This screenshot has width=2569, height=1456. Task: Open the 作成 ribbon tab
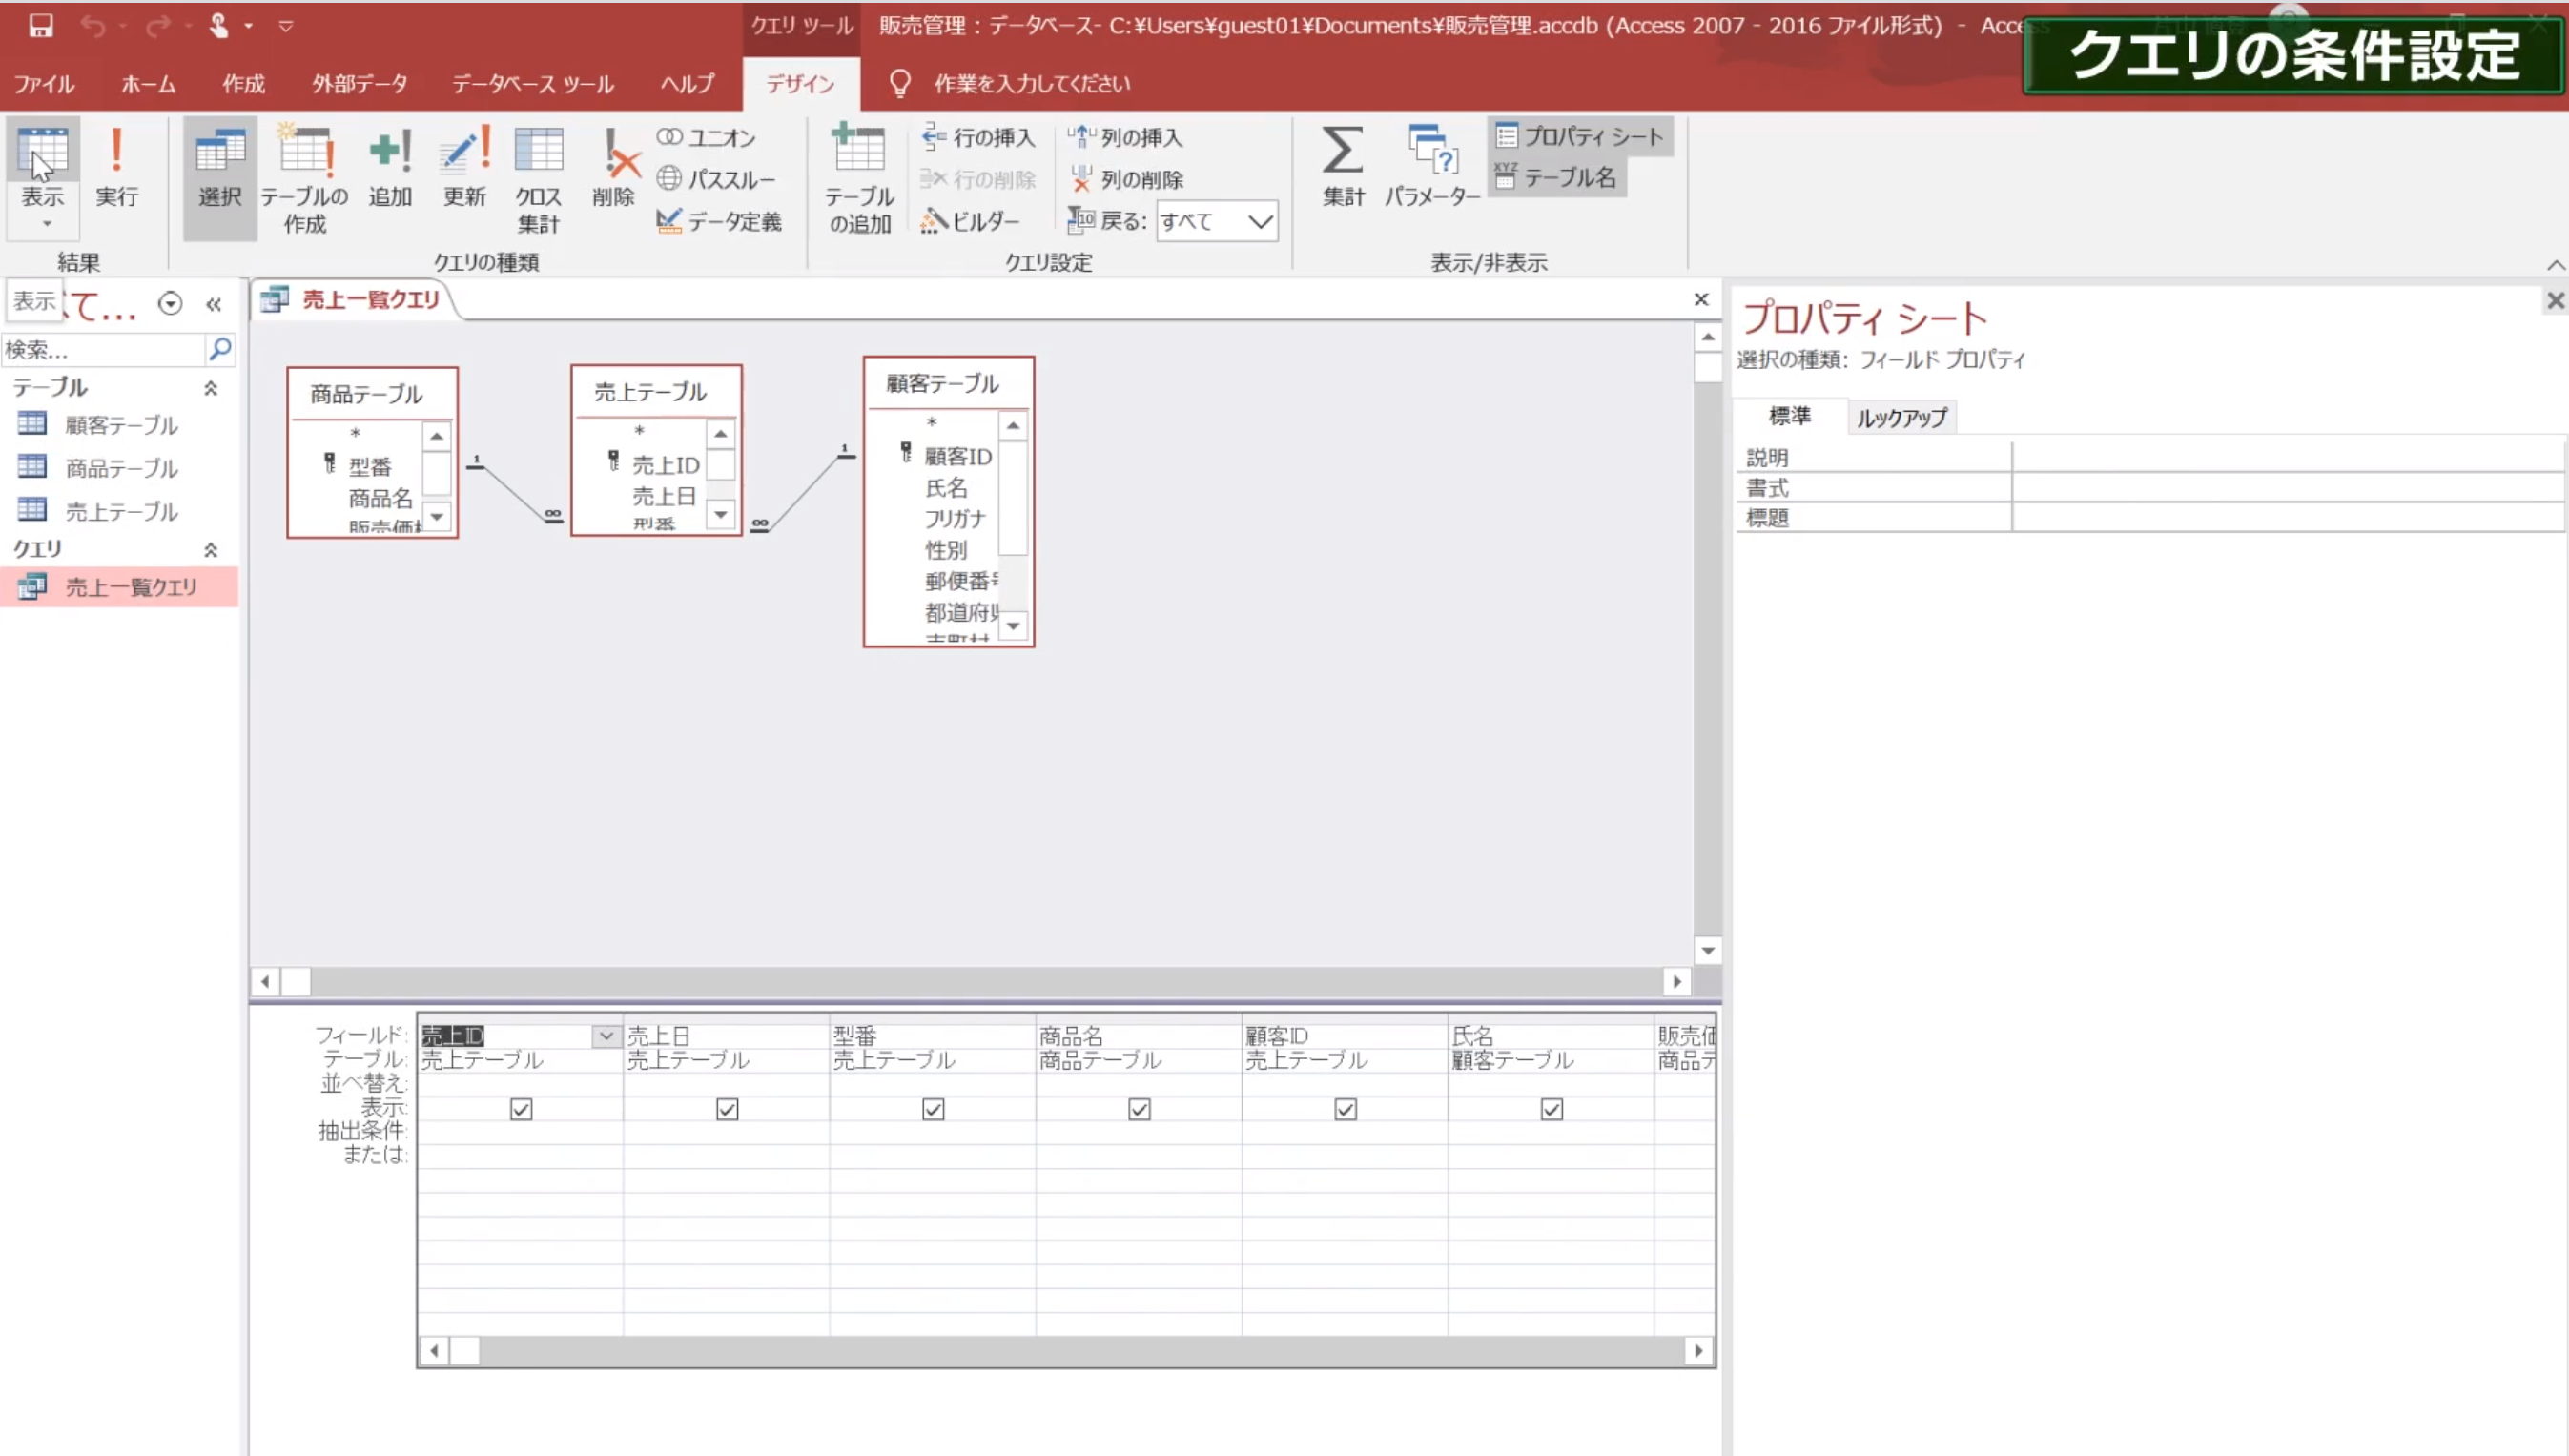coord(243,84)
